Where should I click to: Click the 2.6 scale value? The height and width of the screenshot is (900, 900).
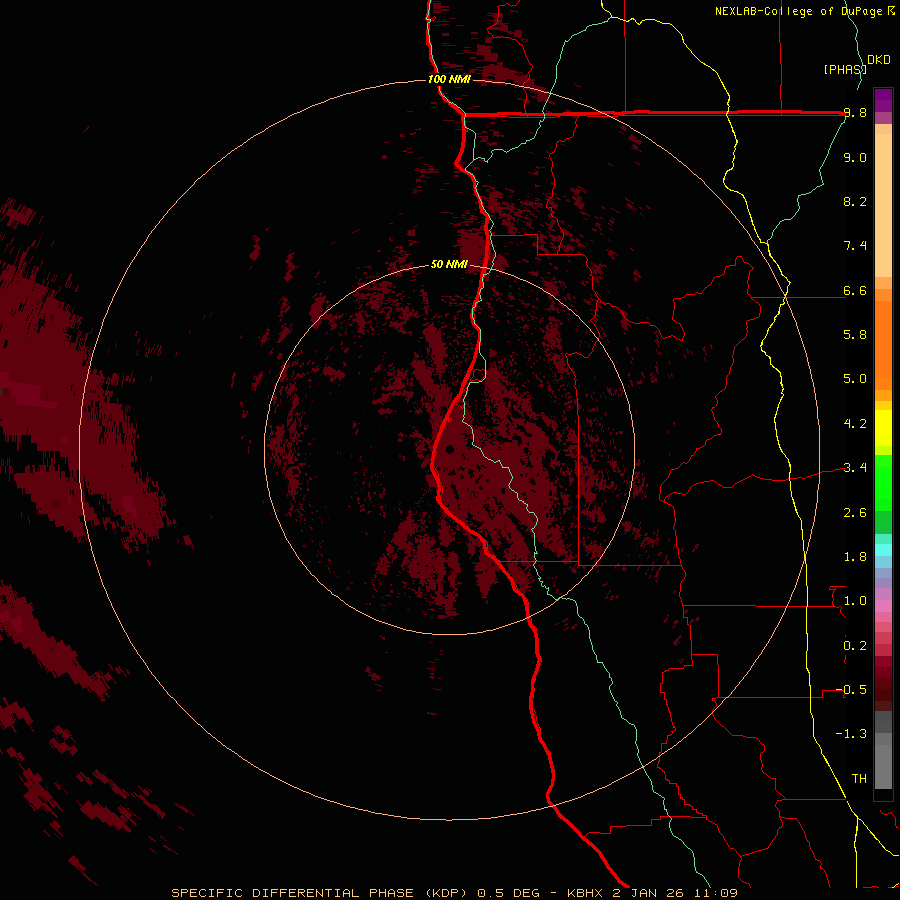(x=855, y=513)
